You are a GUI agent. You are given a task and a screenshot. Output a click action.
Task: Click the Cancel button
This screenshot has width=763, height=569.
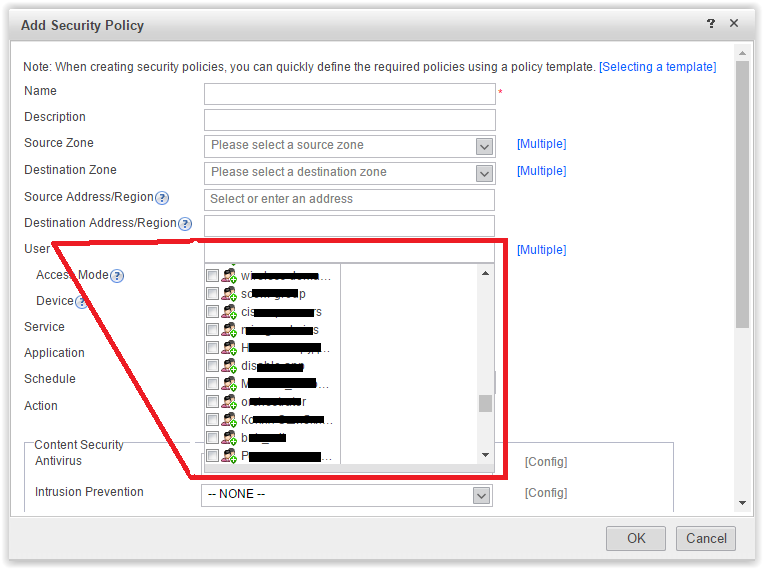[x=706, y=538]
